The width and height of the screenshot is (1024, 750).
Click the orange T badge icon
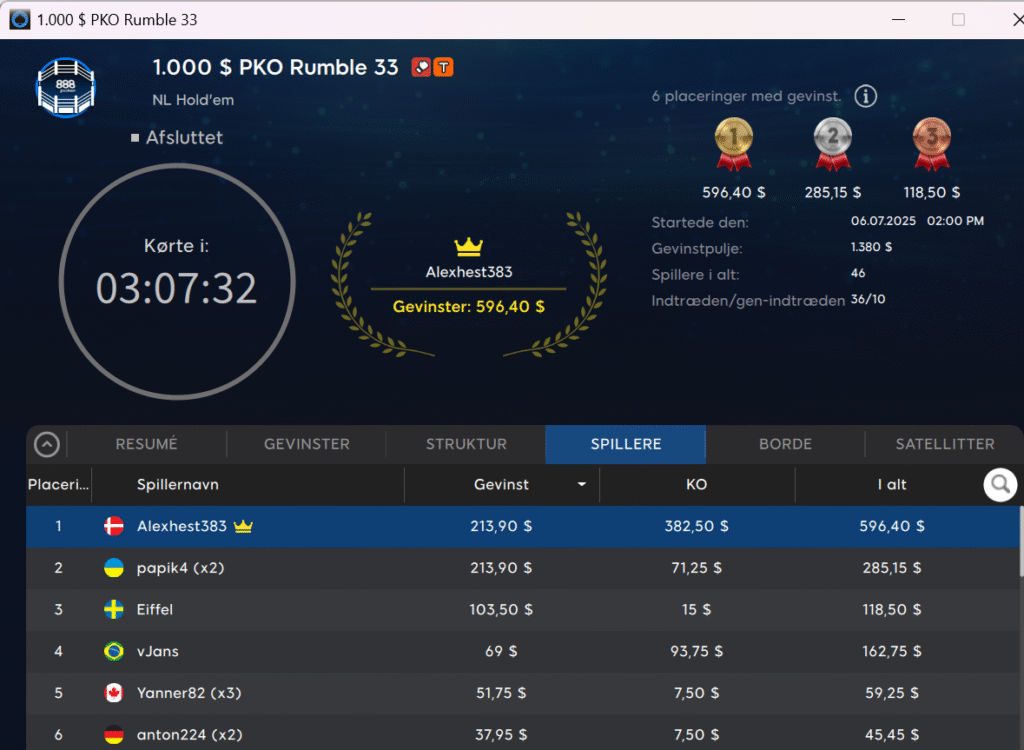[x=443, y=68]
